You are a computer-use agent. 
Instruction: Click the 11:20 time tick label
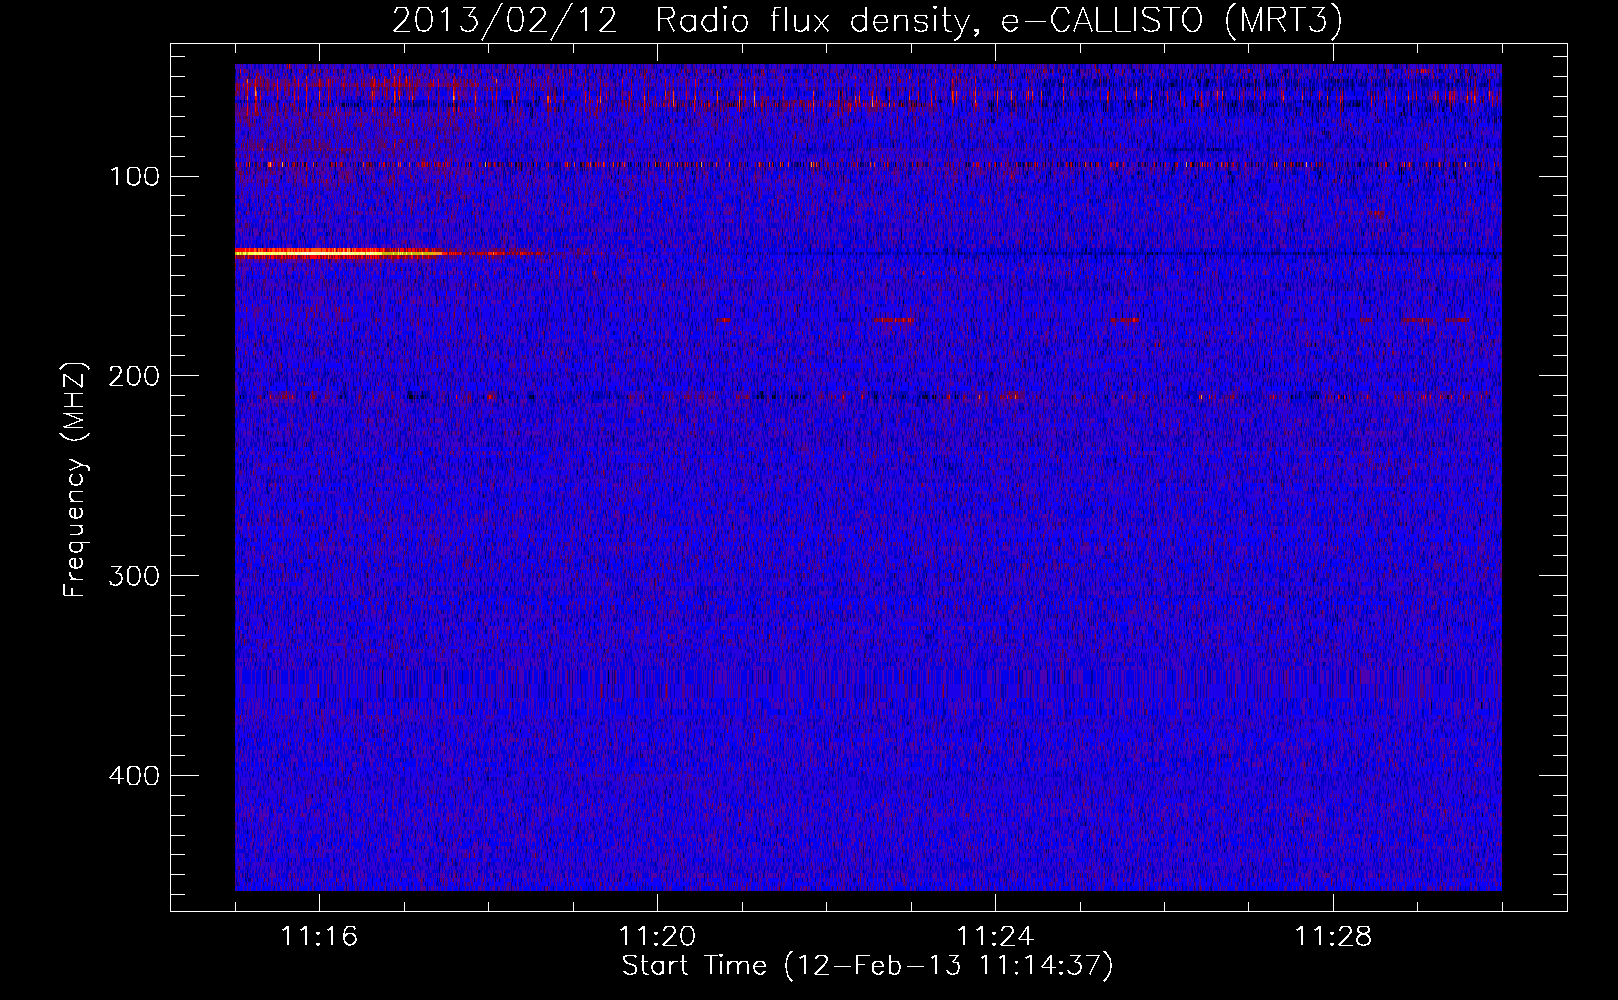(x=657, y=937)
